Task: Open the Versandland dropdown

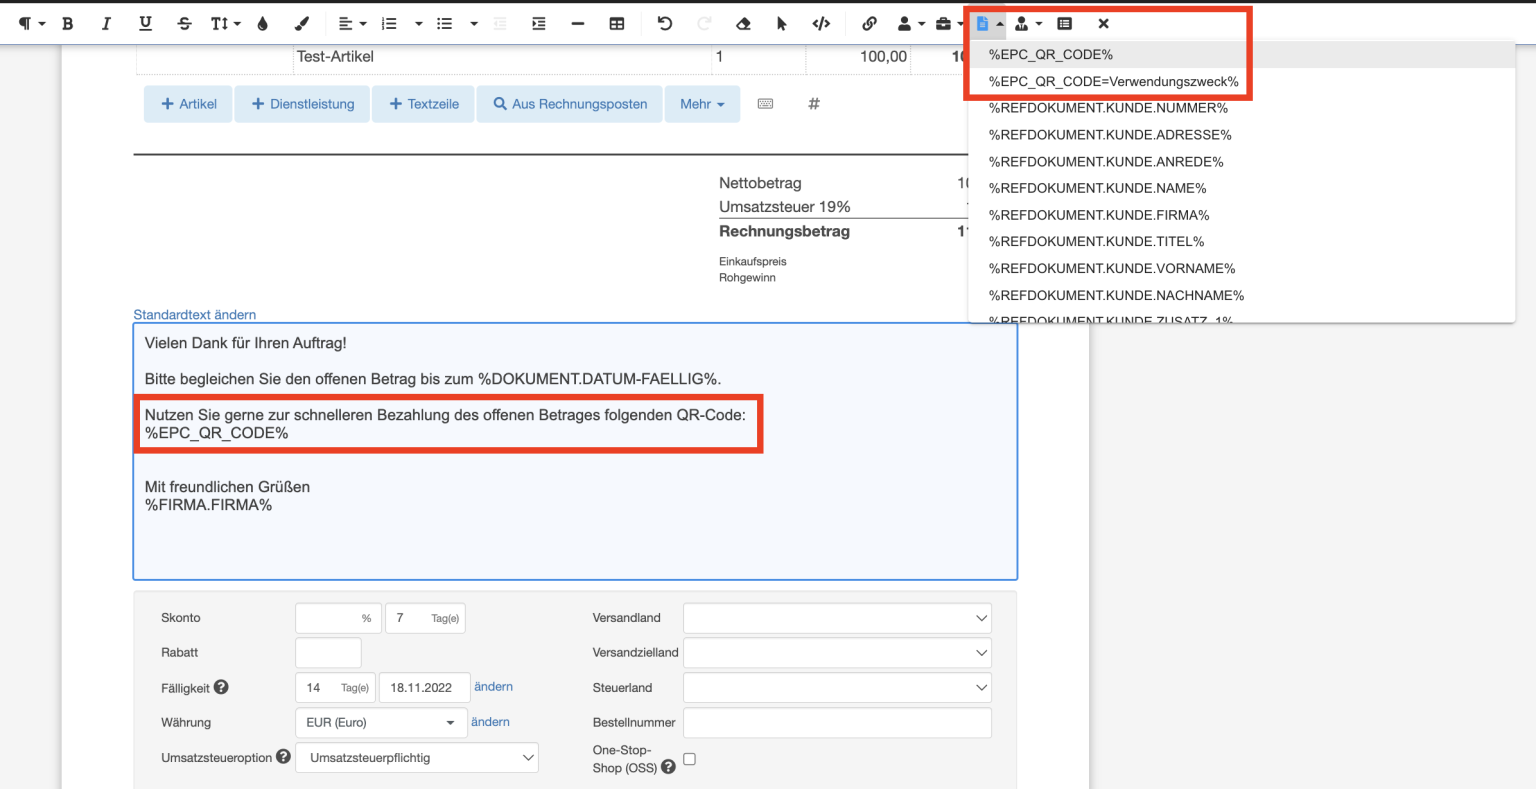Action: (x=836, y=617)
